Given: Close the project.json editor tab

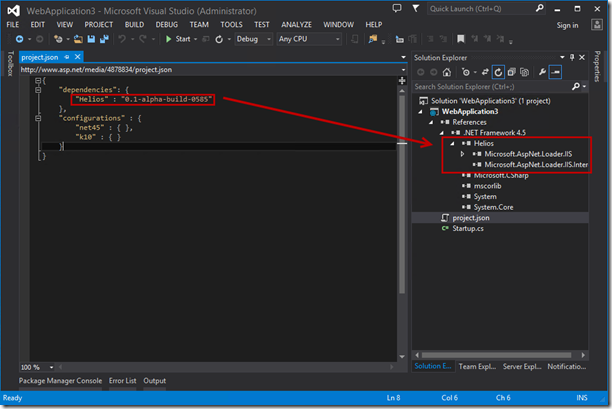Looking at the screenshot, I should click(x=78, y=57).
